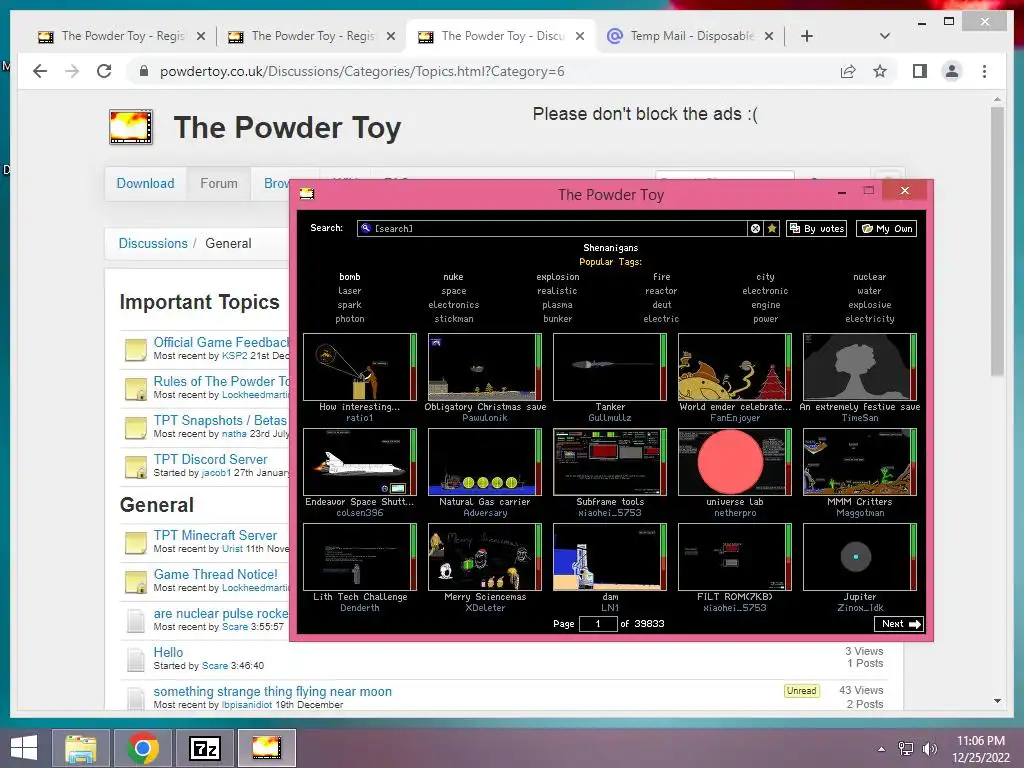Image resolution: width=1024 pixels, height=768 pixels.
Task: Click The Powder Toy site logo
Action: 131,127
